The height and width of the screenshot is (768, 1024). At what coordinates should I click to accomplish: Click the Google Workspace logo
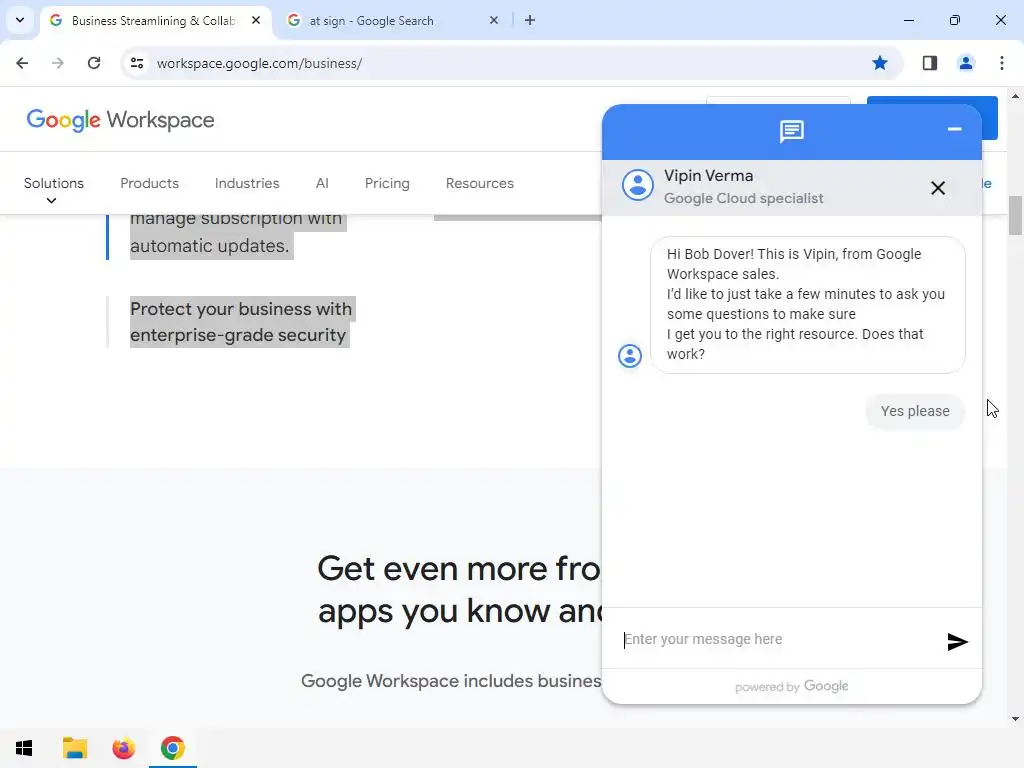(120, 120)
